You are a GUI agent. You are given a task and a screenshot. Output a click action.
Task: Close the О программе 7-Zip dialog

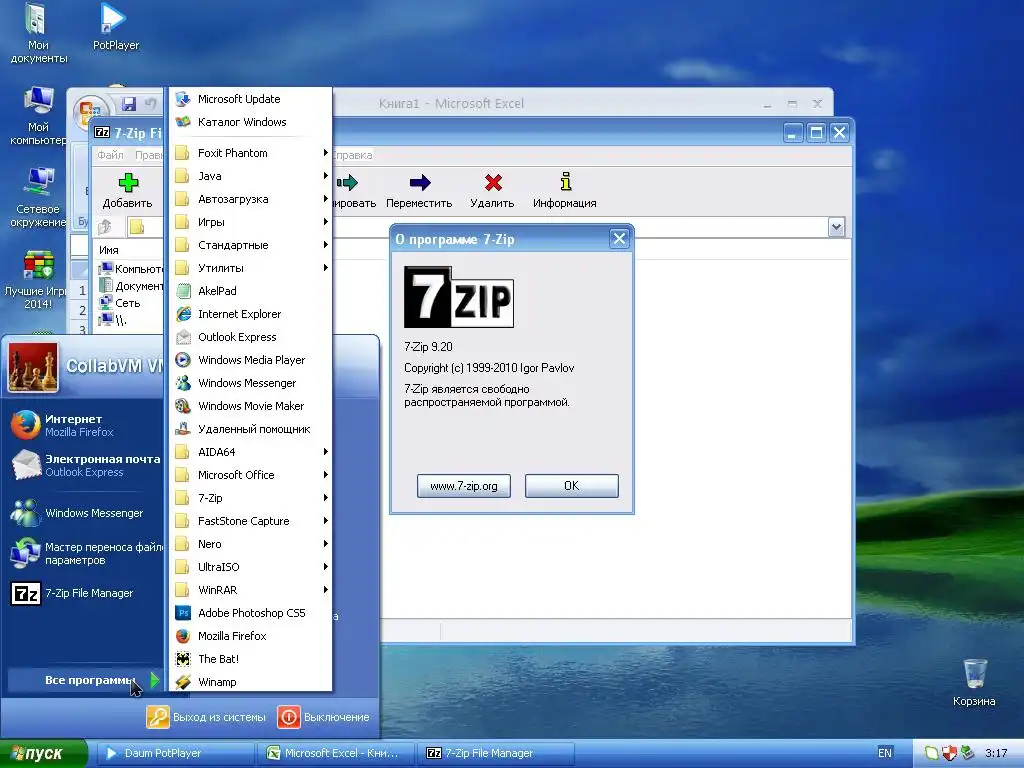coord(619,239)
